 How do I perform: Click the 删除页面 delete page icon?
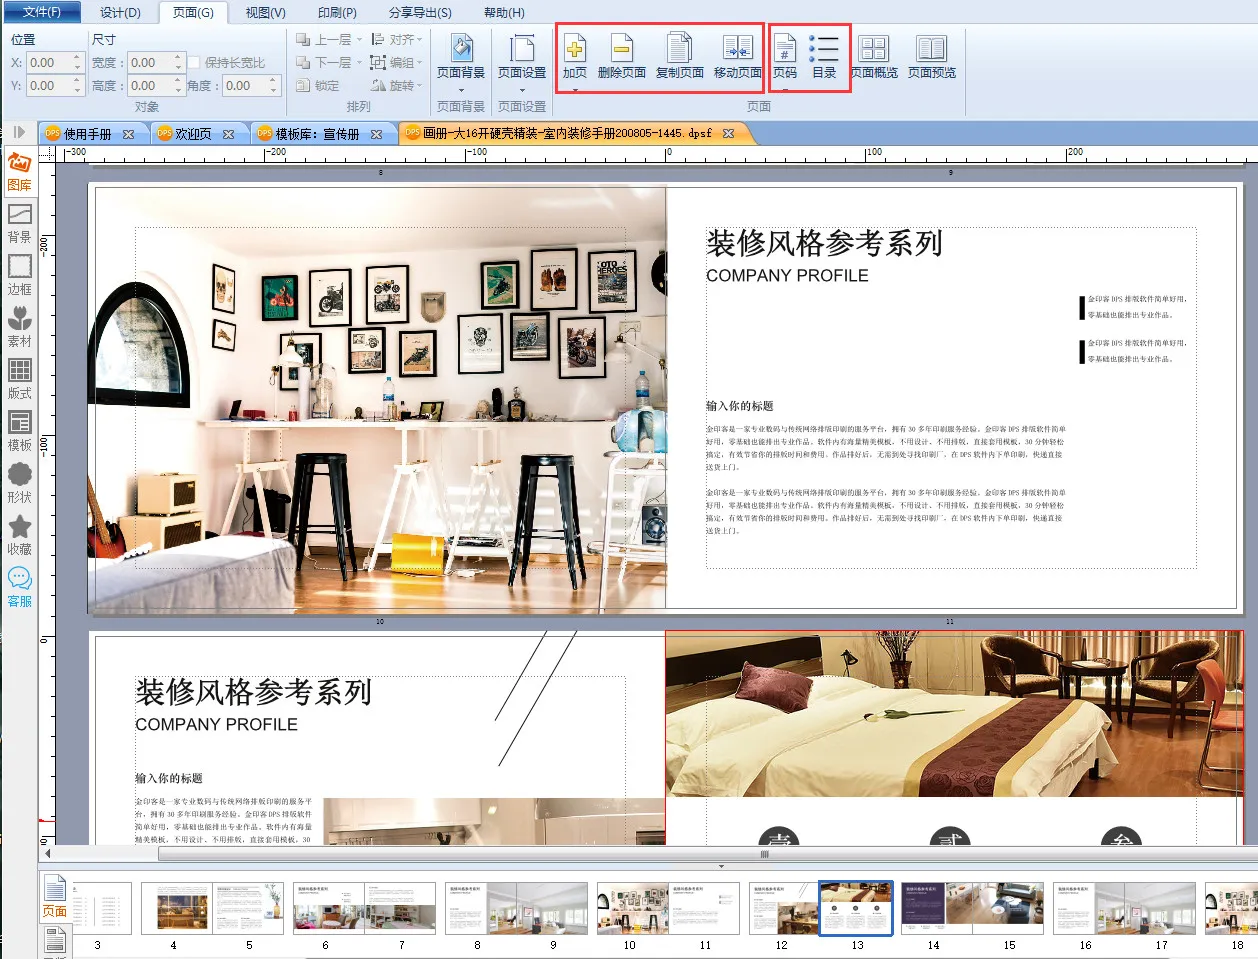pos(621,48)
